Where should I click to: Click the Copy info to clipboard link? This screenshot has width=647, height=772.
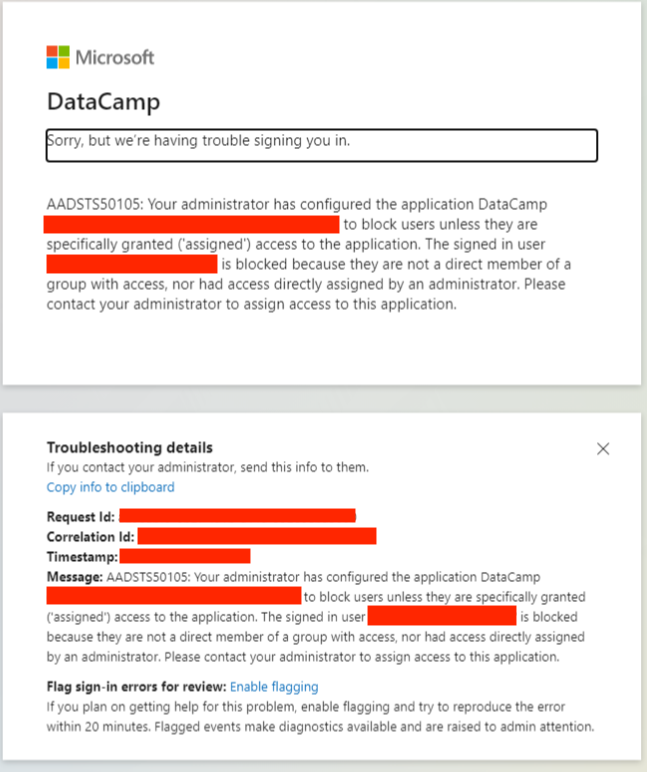110,487
